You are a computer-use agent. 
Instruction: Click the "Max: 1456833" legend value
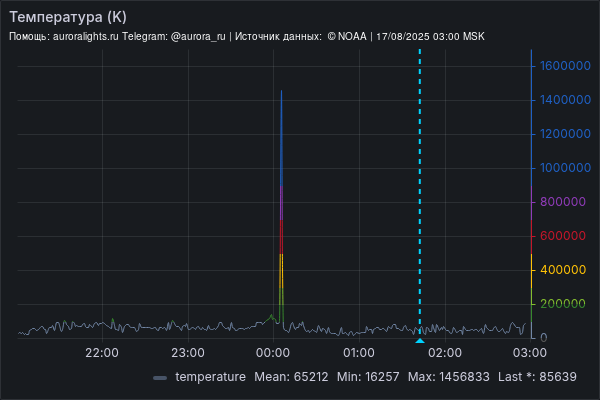click(448, 377)
